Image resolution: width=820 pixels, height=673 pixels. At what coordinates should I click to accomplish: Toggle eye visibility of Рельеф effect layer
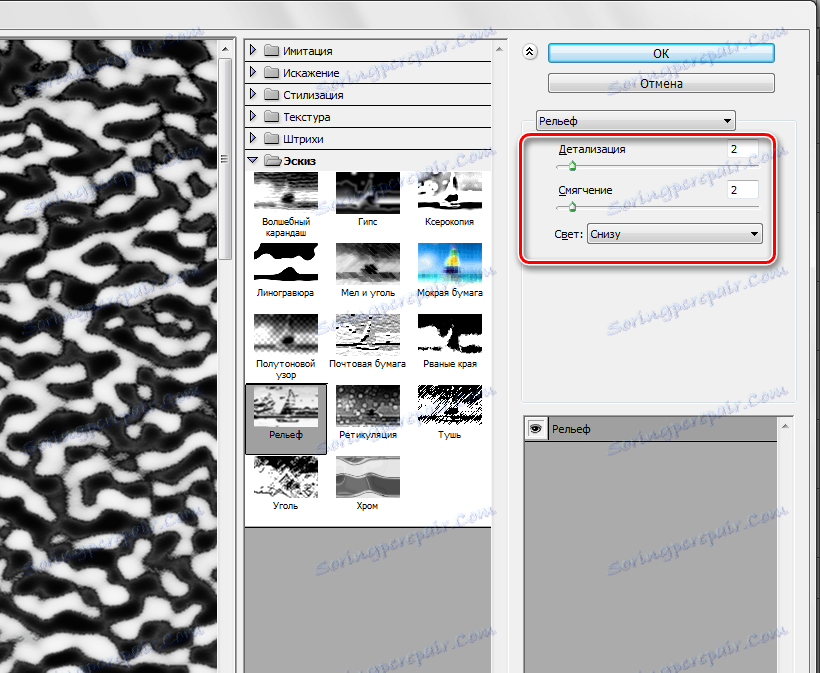tap(536, 429)
